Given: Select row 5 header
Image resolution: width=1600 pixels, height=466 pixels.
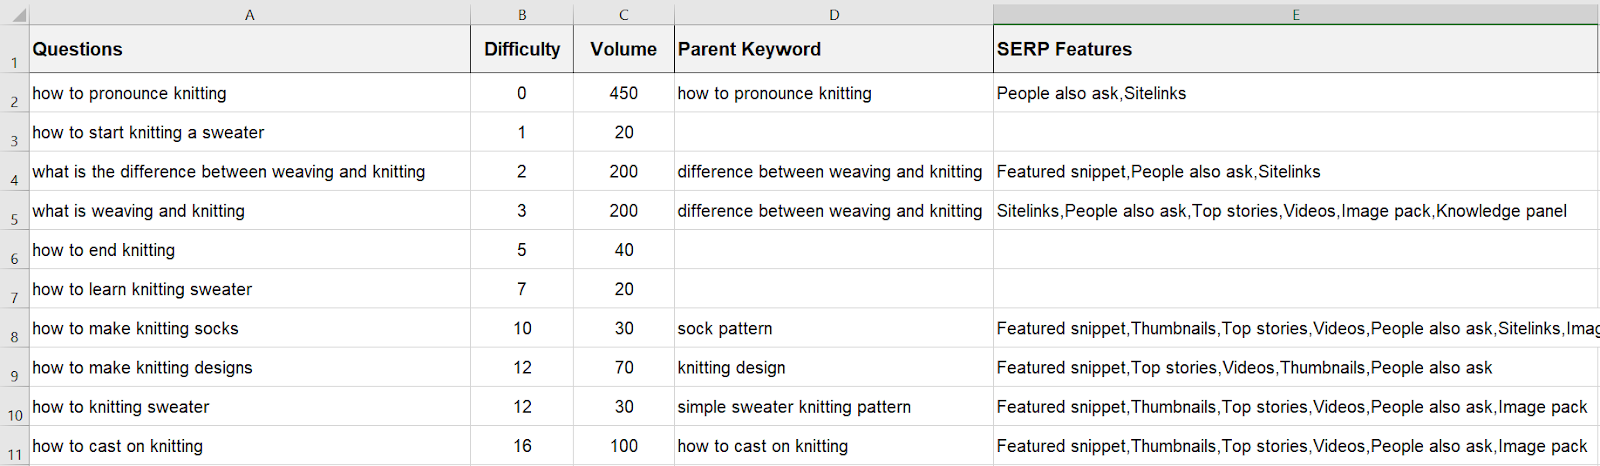Looking at the screenshot, I should 15,211.
